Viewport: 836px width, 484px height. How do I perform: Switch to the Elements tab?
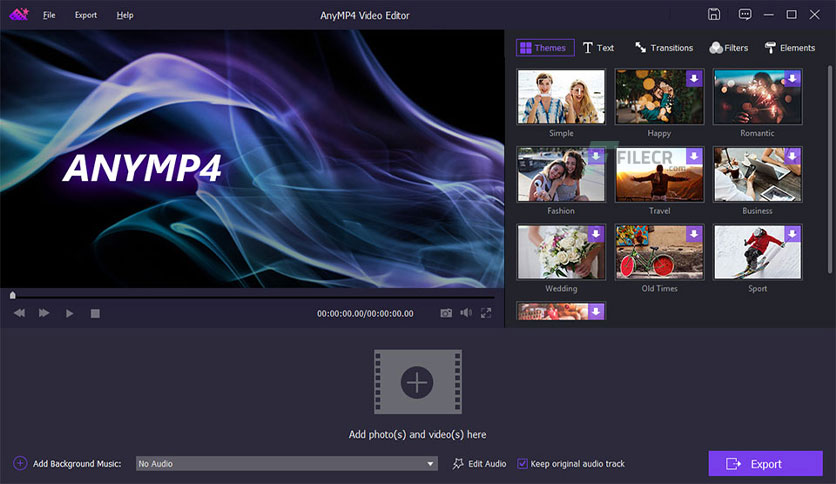[790, 47]
